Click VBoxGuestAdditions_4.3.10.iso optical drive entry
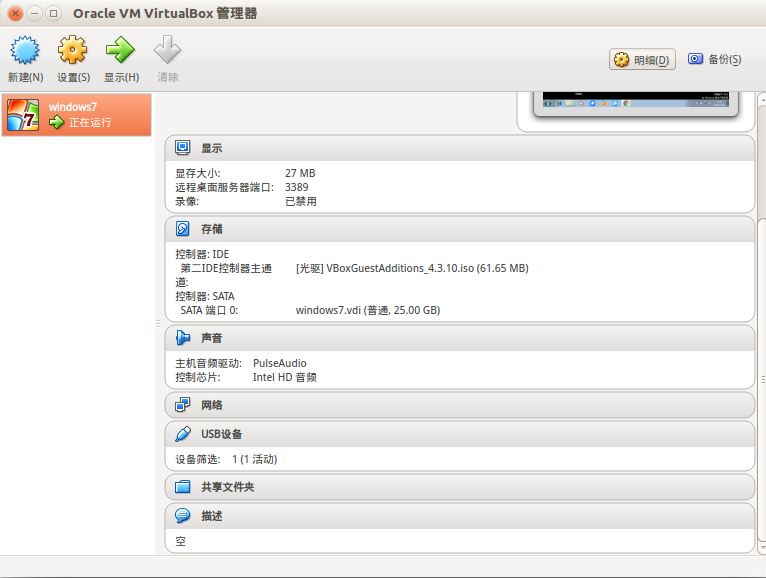 click(x=412, y=268)
